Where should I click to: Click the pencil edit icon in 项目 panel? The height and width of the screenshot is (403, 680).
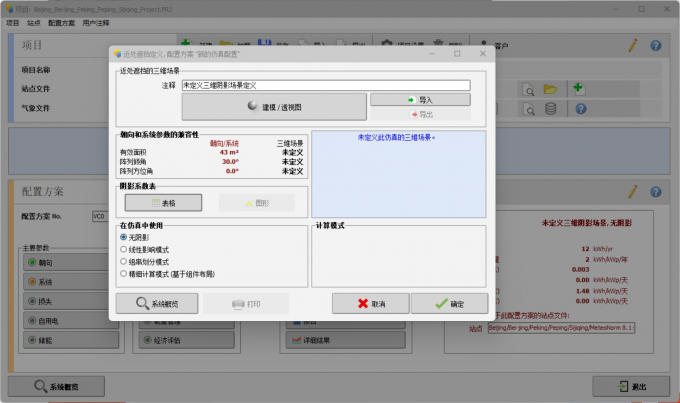633,45
